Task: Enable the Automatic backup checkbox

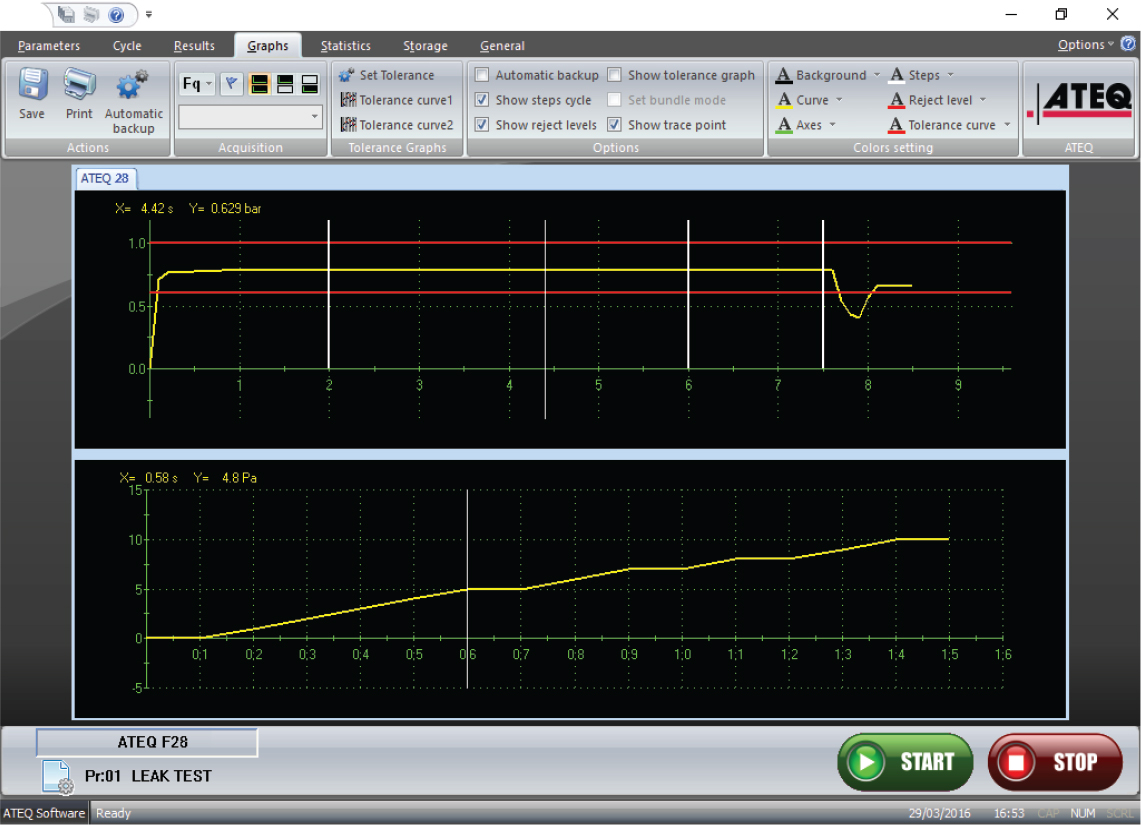Action: point(482,75)
